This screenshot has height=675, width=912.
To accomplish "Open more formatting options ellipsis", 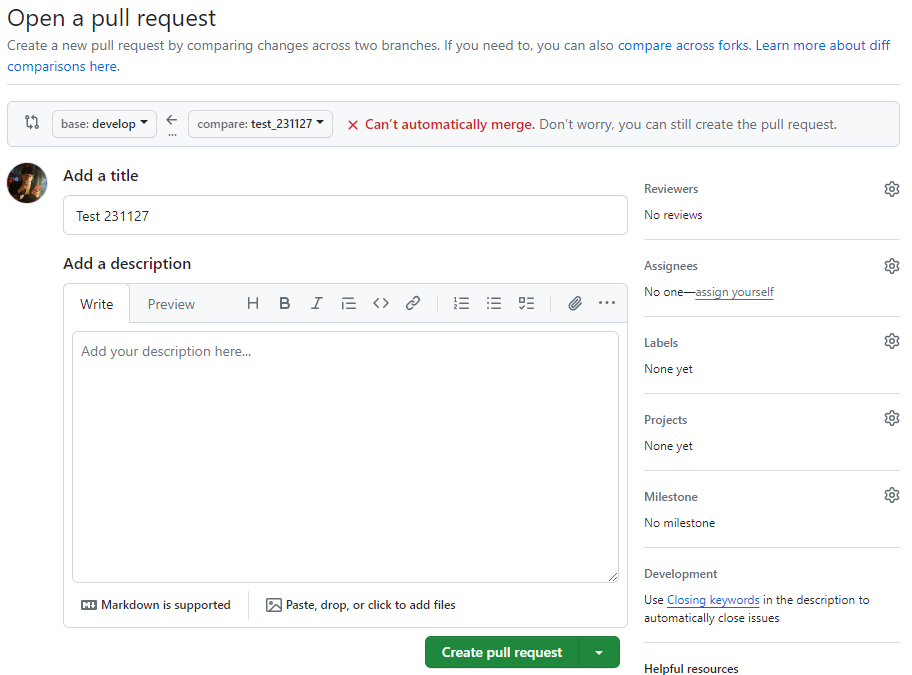I will (607, 302).
